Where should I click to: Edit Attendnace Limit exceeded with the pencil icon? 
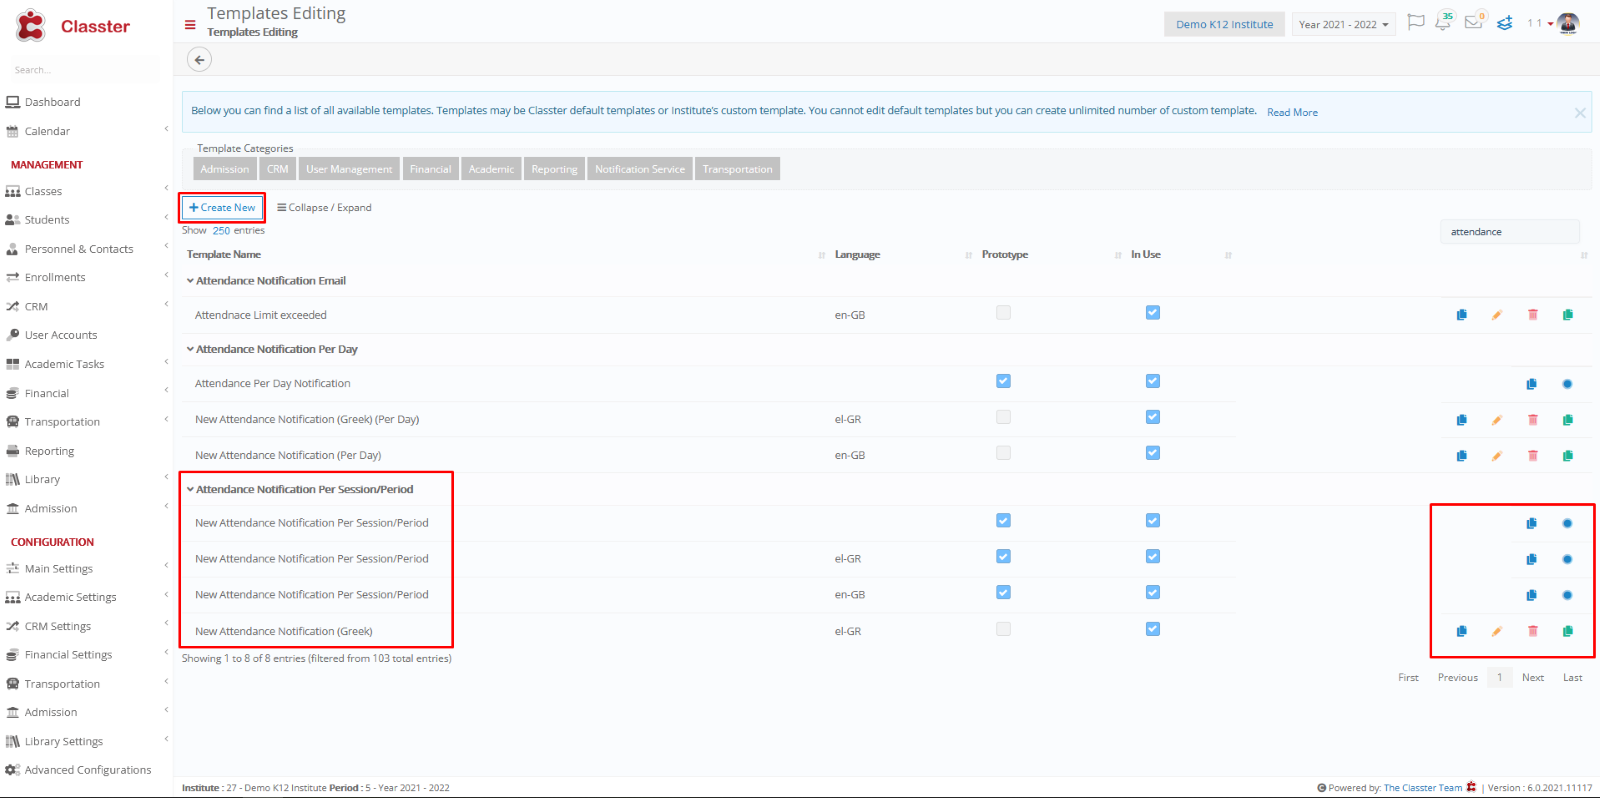(1497, 315)
